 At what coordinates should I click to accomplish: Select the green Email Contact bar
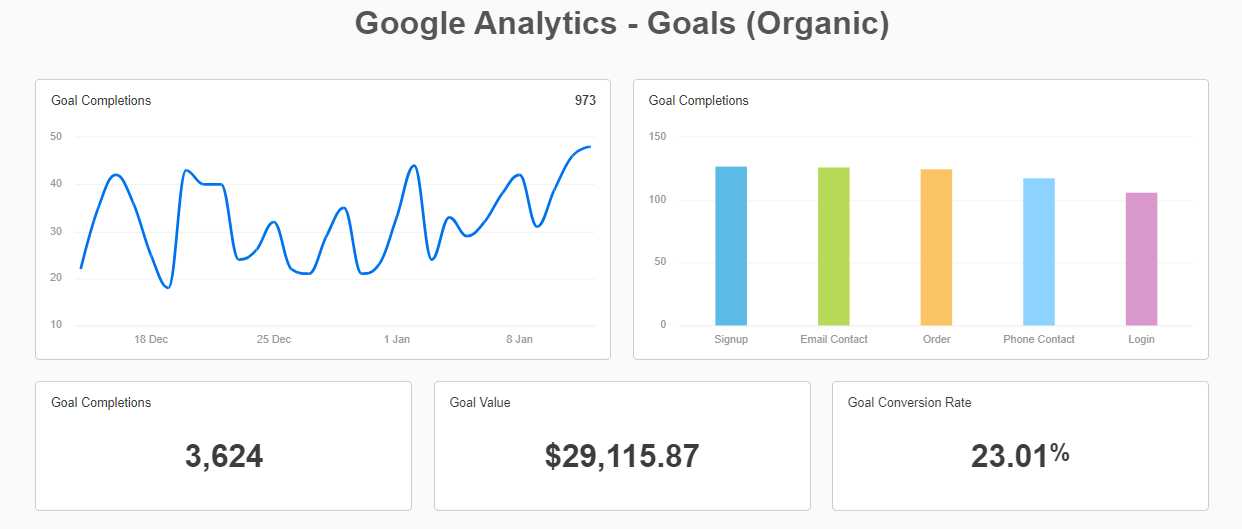[833, 246]
